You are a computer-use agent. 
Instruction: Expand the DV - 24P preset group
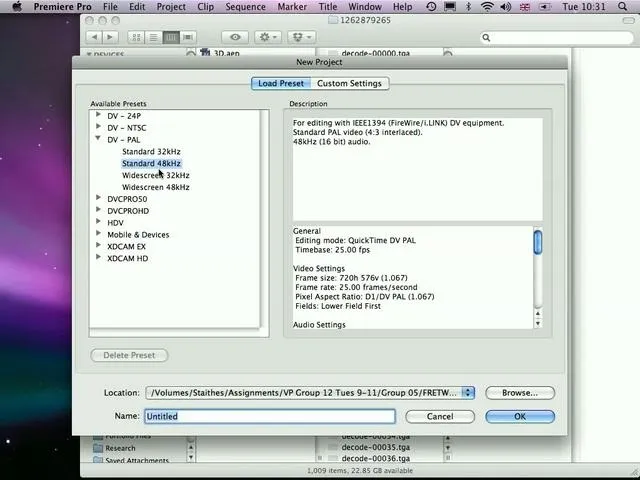98,115
